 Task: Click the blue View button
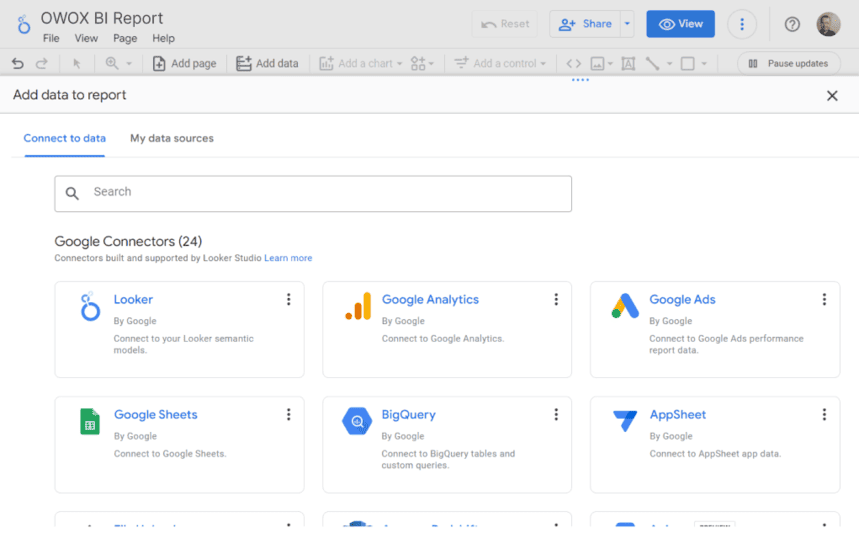tap(680, 24)
